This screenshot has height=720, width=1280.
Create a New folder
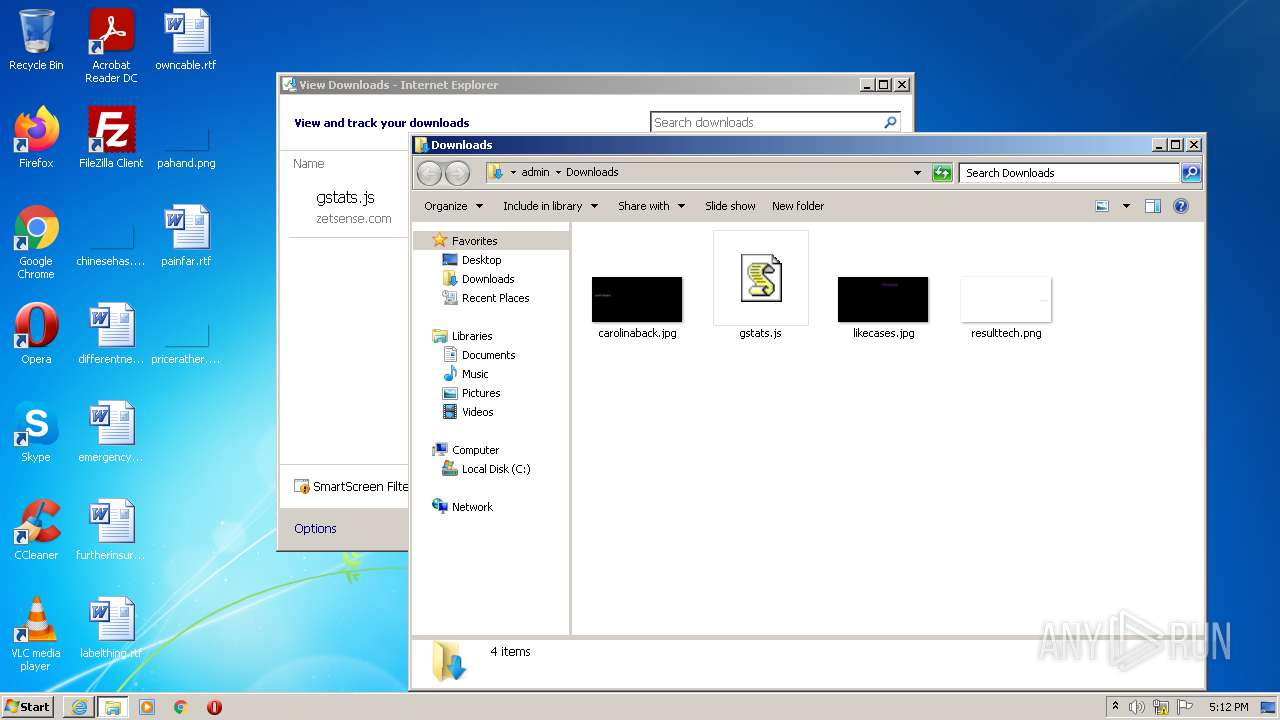798,206
